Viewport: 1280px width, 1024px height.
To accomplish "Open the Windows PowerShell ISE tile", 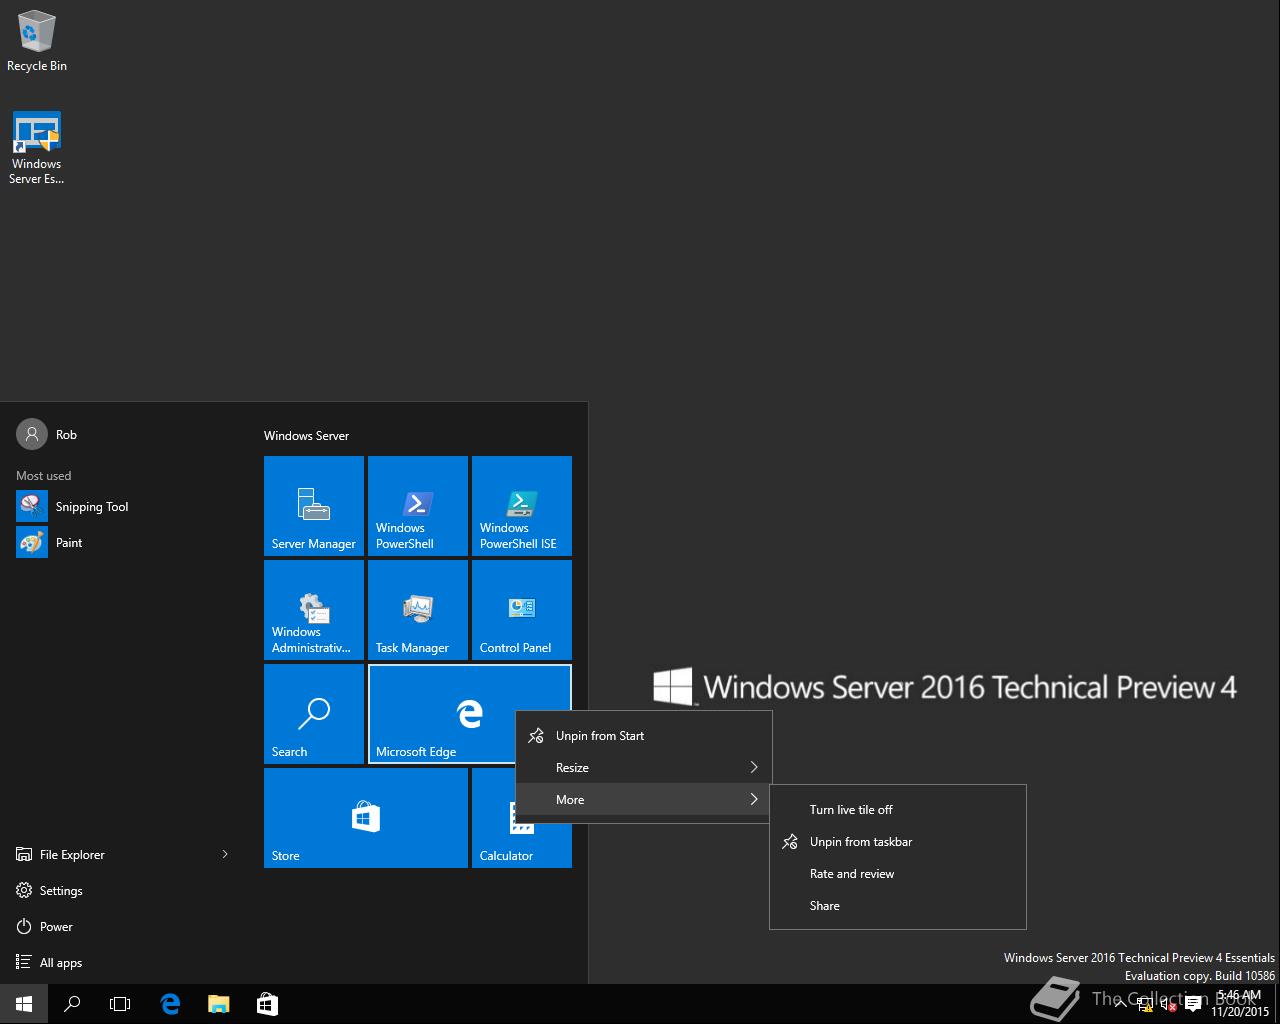I will click(521, 505).
